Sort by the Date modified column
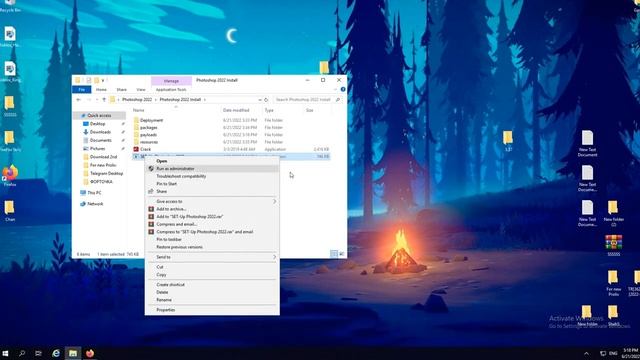 point(236,110)
